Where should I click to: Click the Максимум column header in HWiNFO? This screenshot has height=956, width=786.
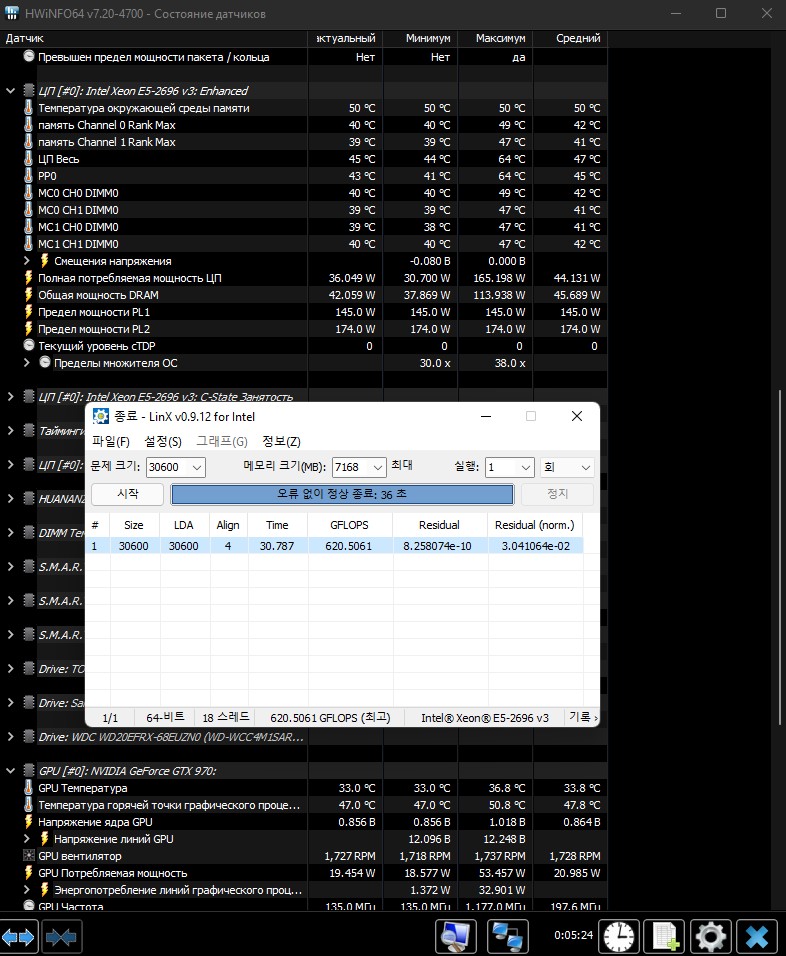pos(500,38)
